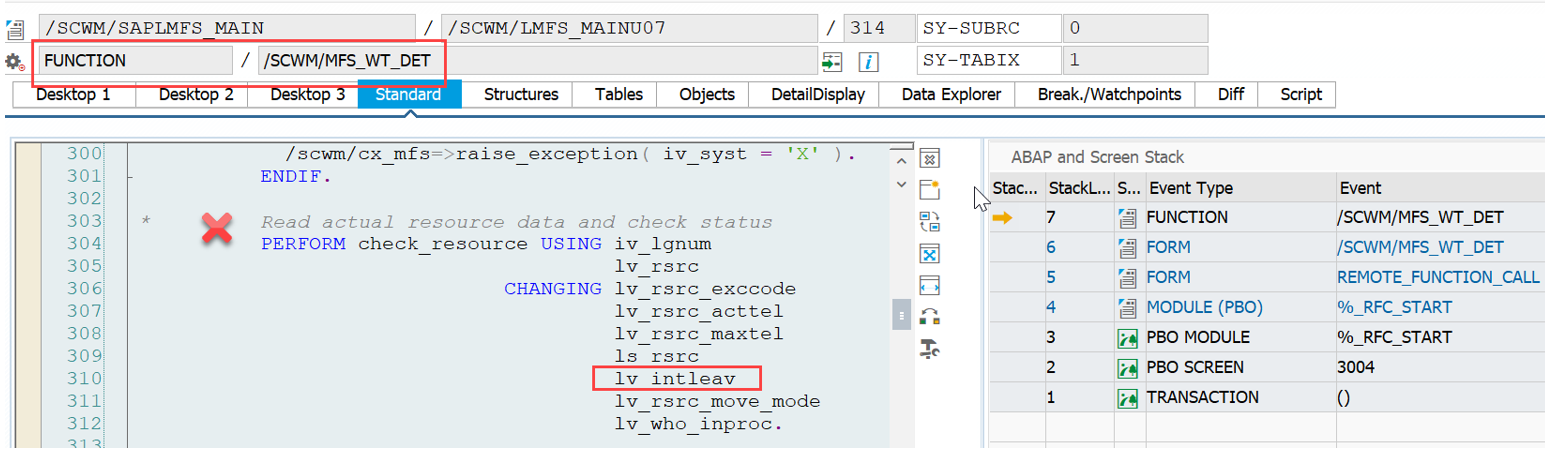The image size is (1545, 451).
Task: Click the /SCWM/MFS_WT_DET link in stack level 6 row
Action: (1420, 247)
